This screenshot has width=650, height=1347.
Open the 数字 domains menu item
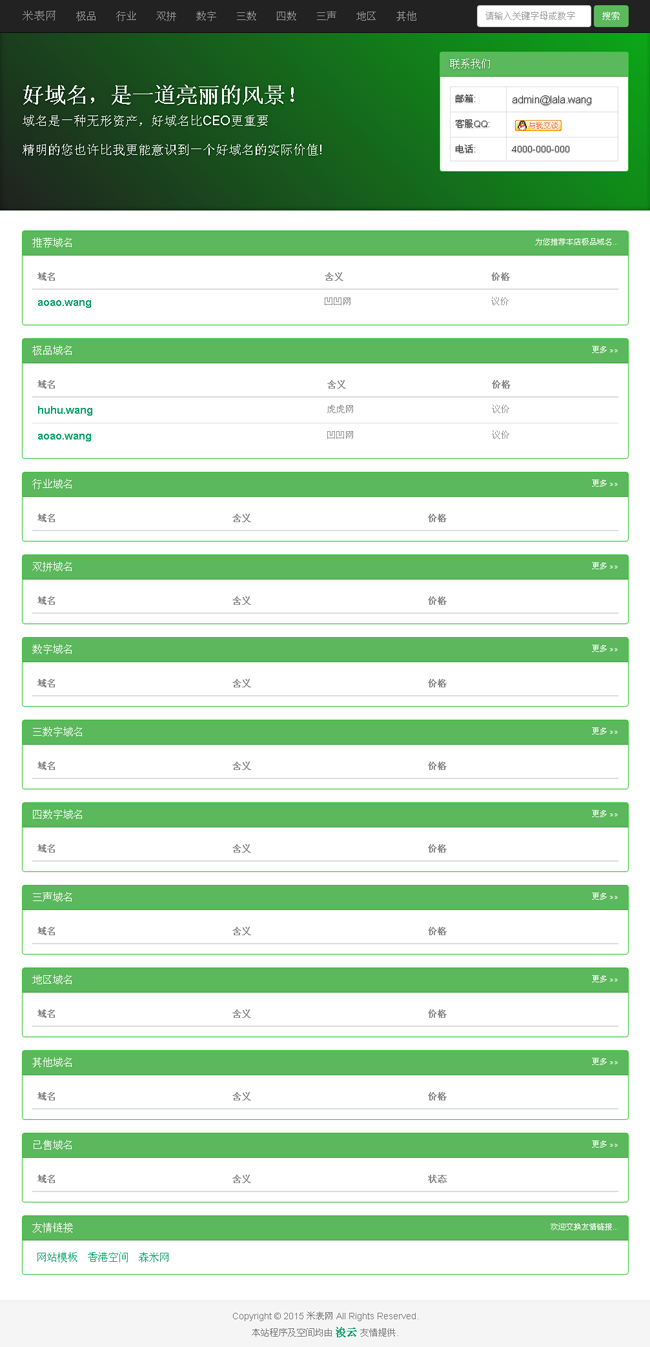click(206, 16)
